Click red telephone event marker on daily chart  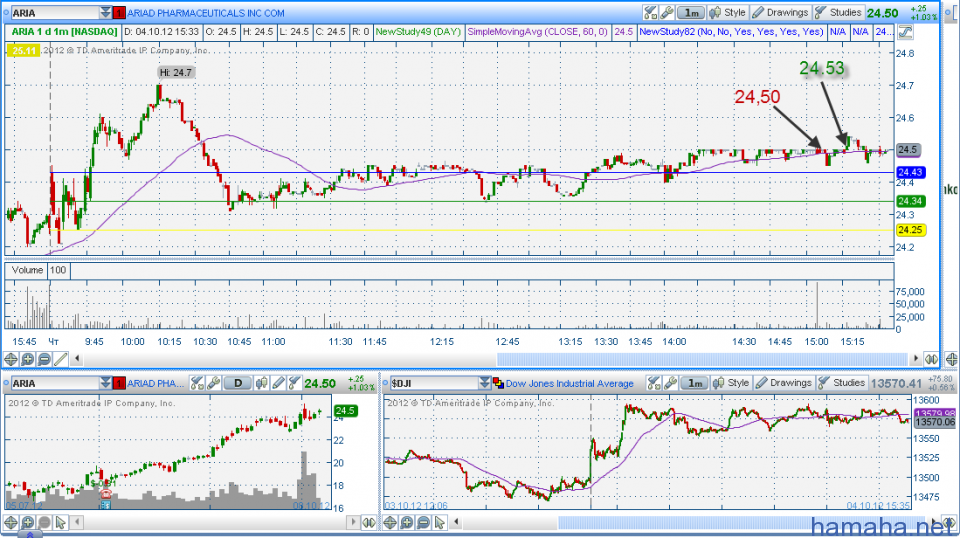tap(105, 494)
